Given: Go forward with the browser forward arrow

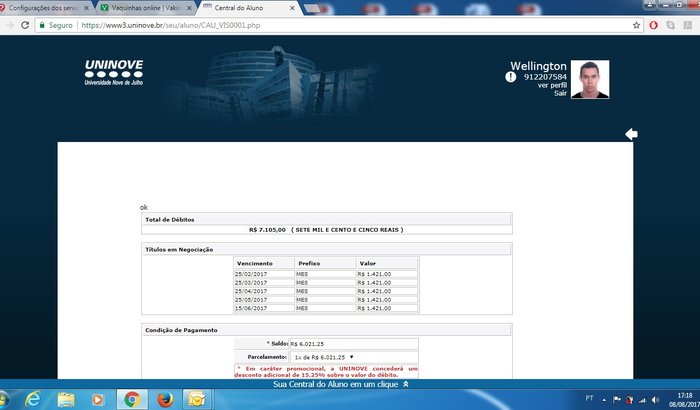Looking at the screenshot, I should tap(9, 25).
